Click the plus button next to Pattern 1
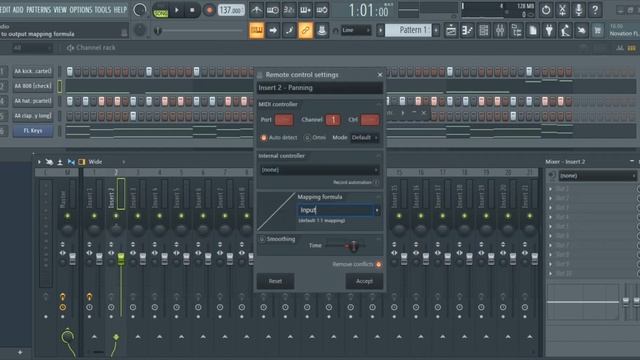Screen dimensions: 640x360 coord(436,30)
